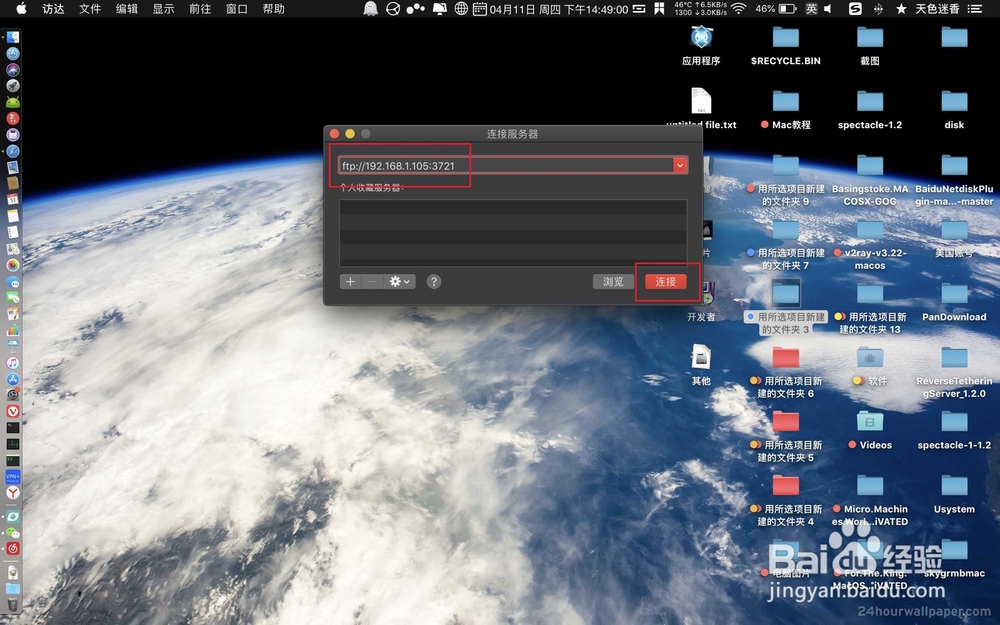Click the battery indicator in the menu bar
The image size is (1000, 625).
tap(785, 9)
